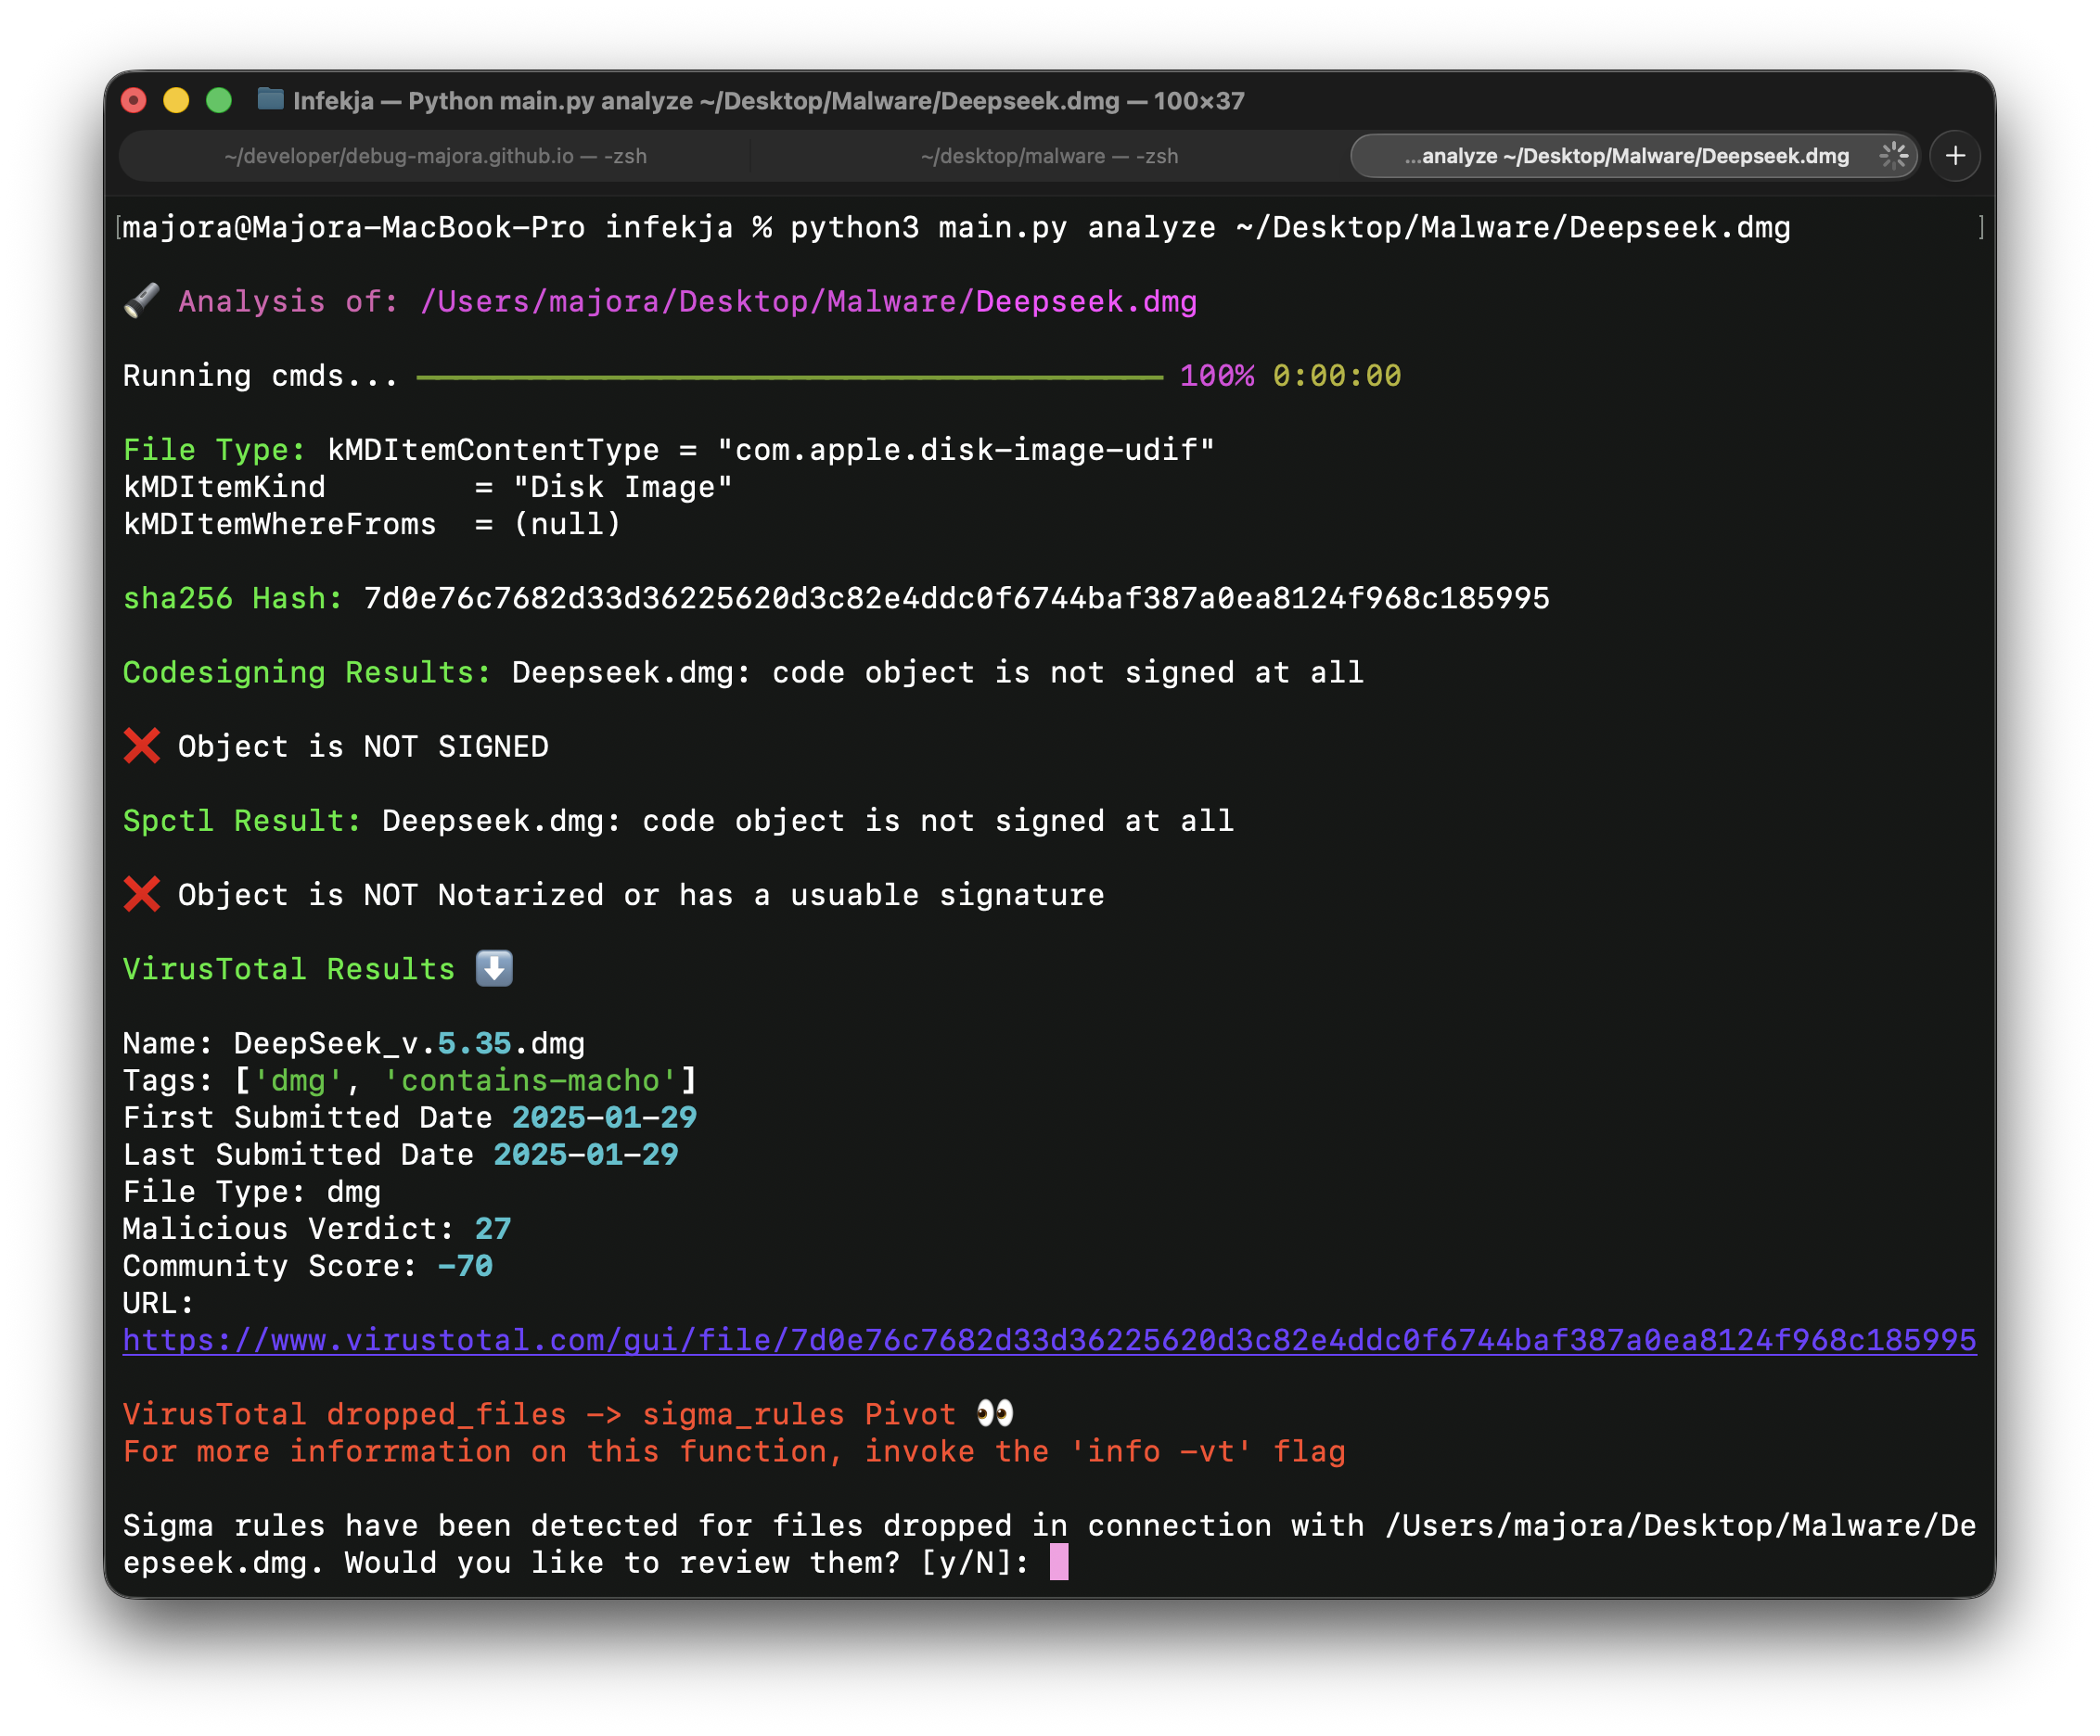
Task: Select the Deepseek.dmg analyze tab
Action: coord(1630,156)
